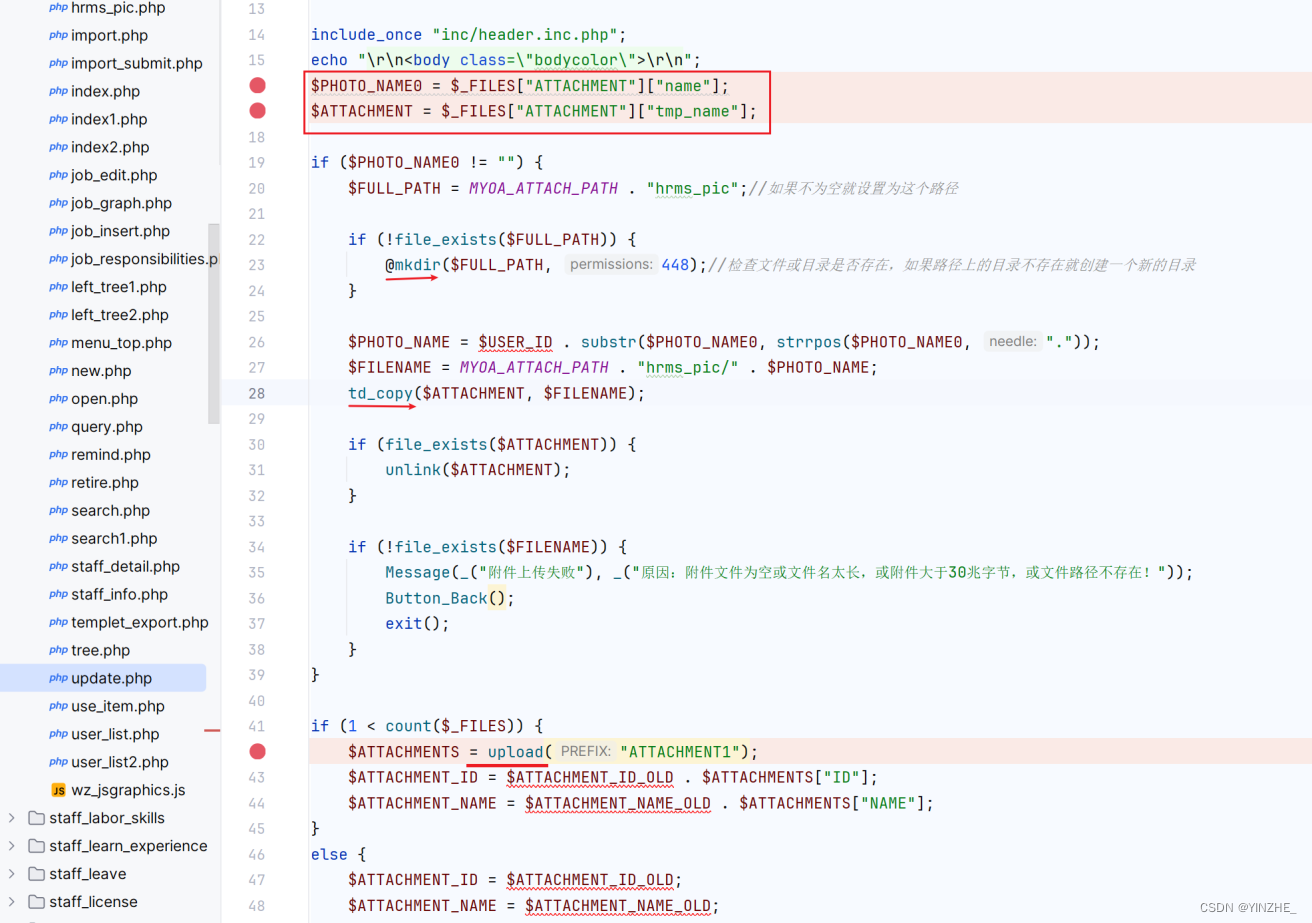The image size is (1312, 923).
Task: Open import.php file
Action: pos(109,36)
